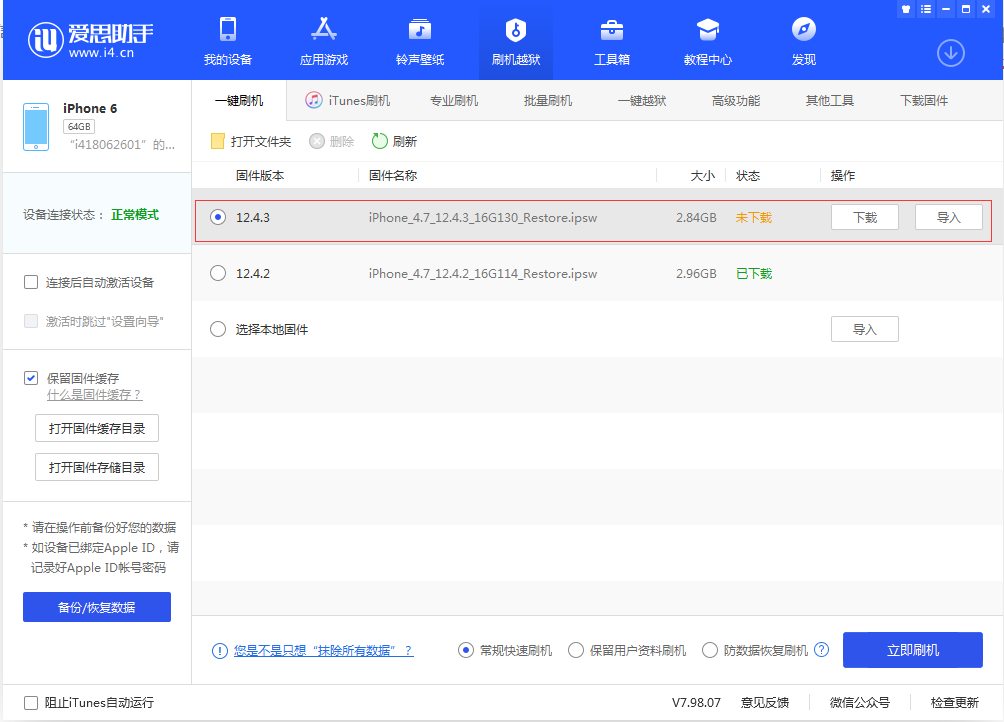Screen dimensions: 1004x722
Task: Click the 正常模式 connection status
Action: (x=135, y=214)
